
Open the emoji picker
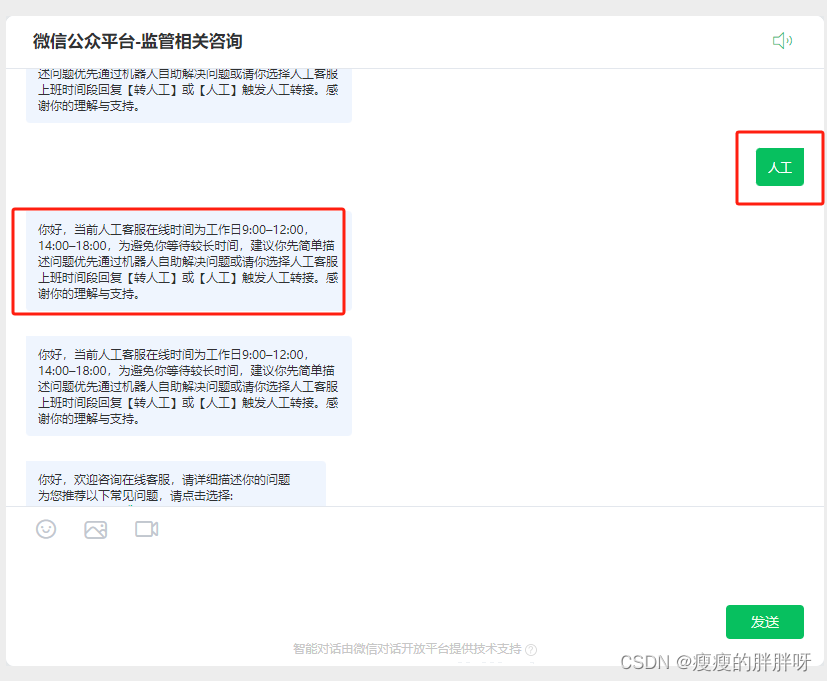(x=46, y=529)
